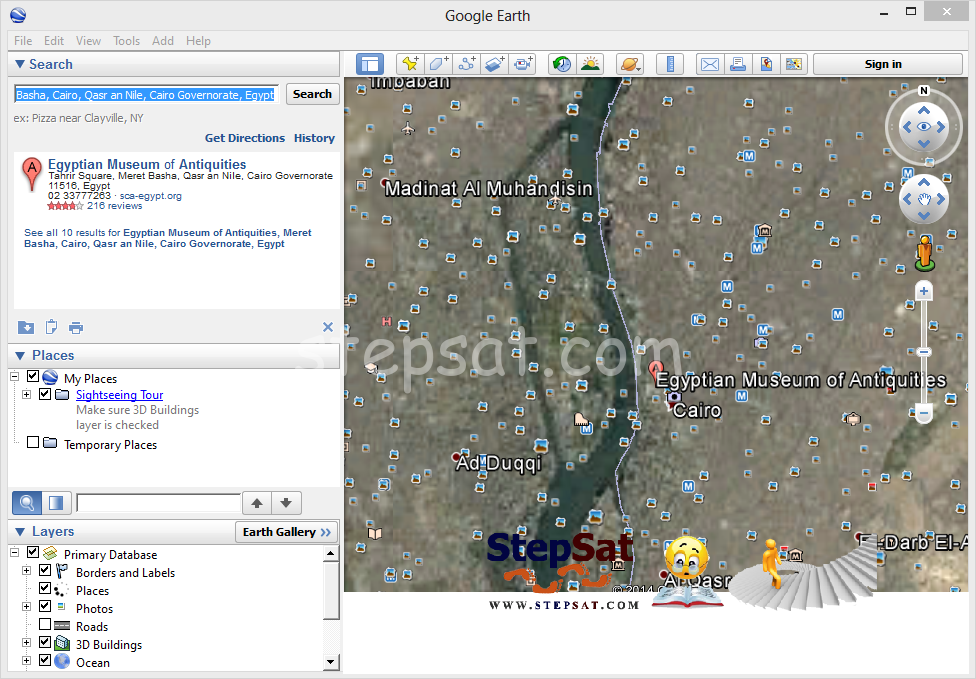This screenshot has width=976, height=679.
Task: Select the Add Path tool
Action: click(467, 64)
